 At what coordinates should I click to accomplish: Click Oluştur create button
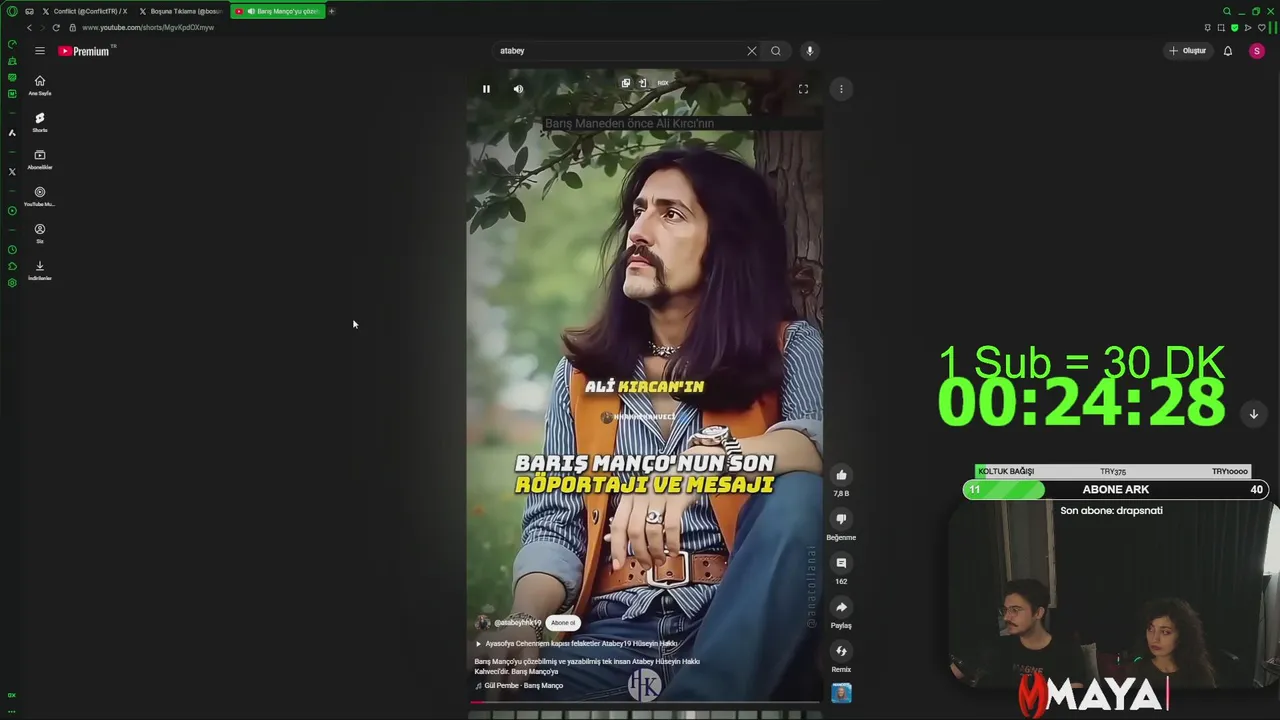tap(1188, 51)
